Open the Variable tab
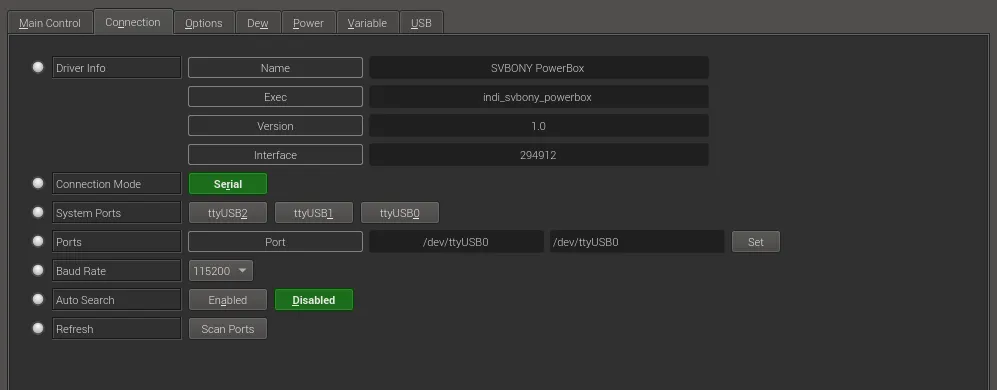 point(367,23)
